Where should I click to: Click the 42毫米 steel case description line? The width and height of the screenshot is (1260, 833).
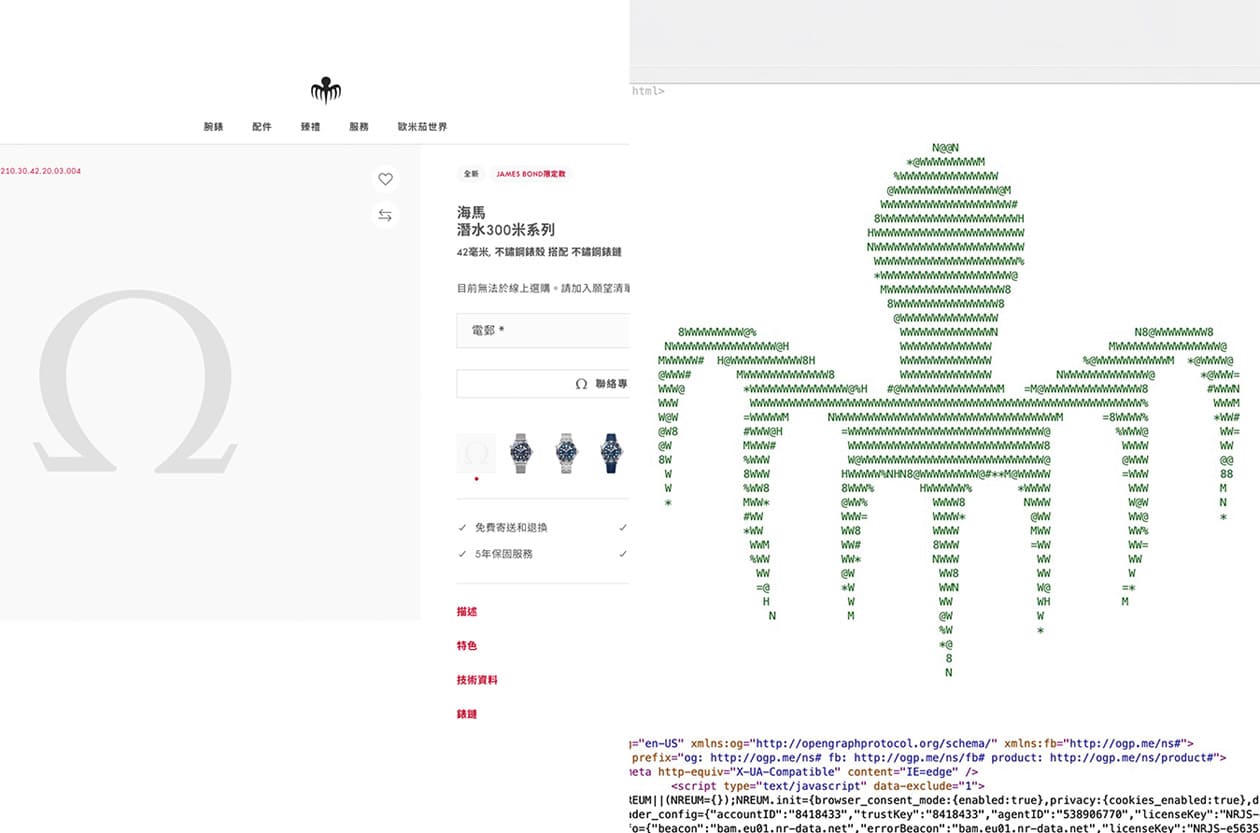(539, 252)
